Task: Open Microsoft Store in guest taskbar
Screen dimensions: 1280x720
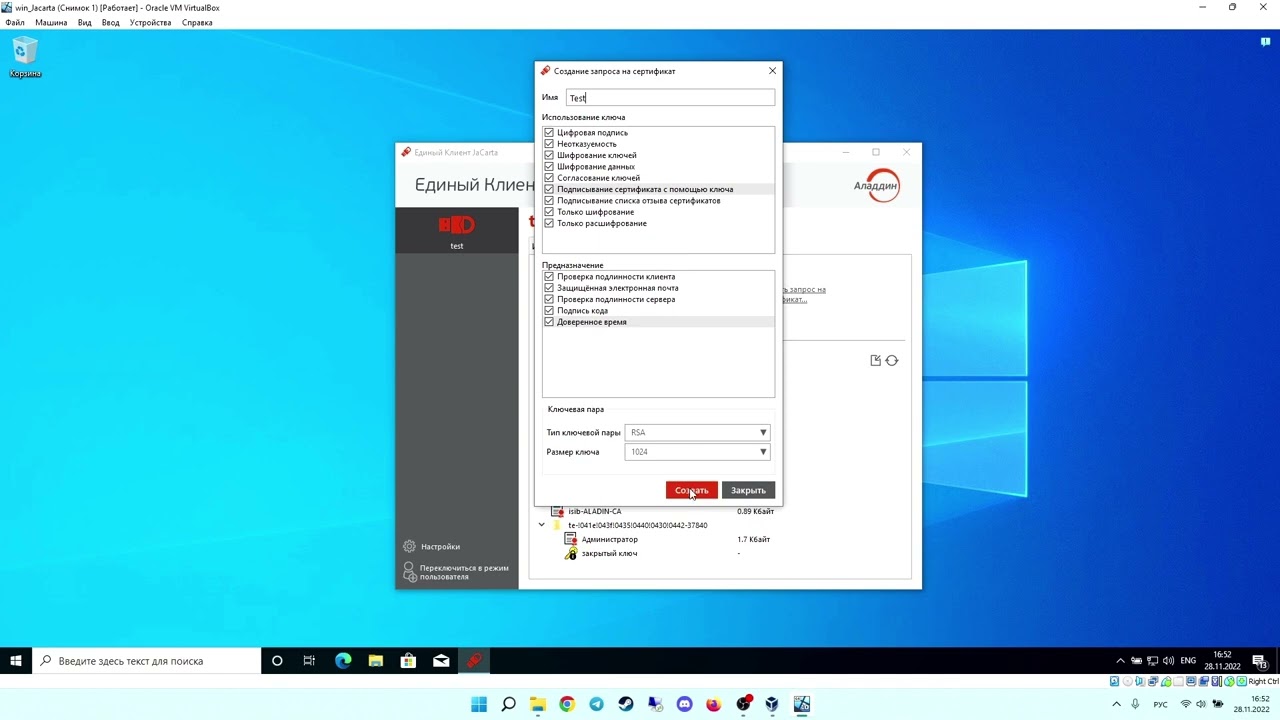Action: 408,661
